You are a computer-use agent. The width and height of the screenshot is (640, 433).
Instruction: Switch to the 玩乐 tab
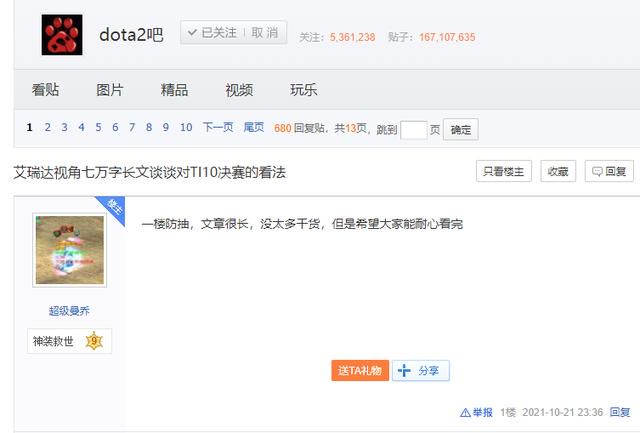click(x=304, y=90)
